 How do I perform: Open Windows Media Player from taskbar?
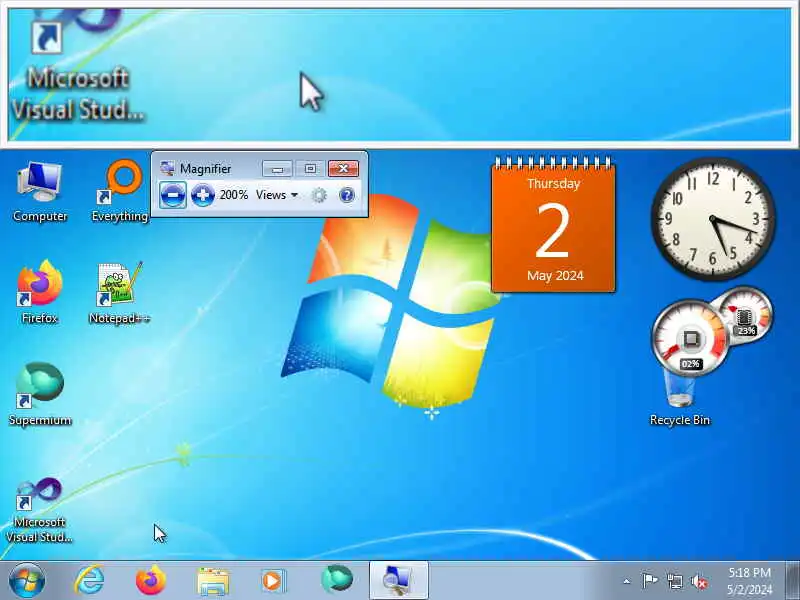coord(274,581)
